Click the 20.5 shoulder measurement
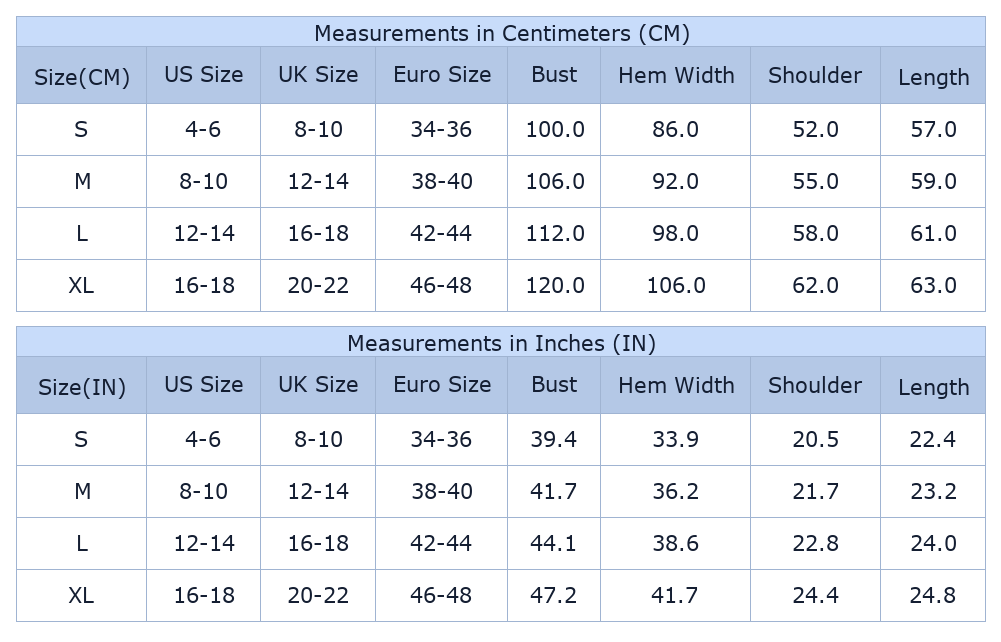This screenshot has width=1001, height=642. click(x=815, y=440)
